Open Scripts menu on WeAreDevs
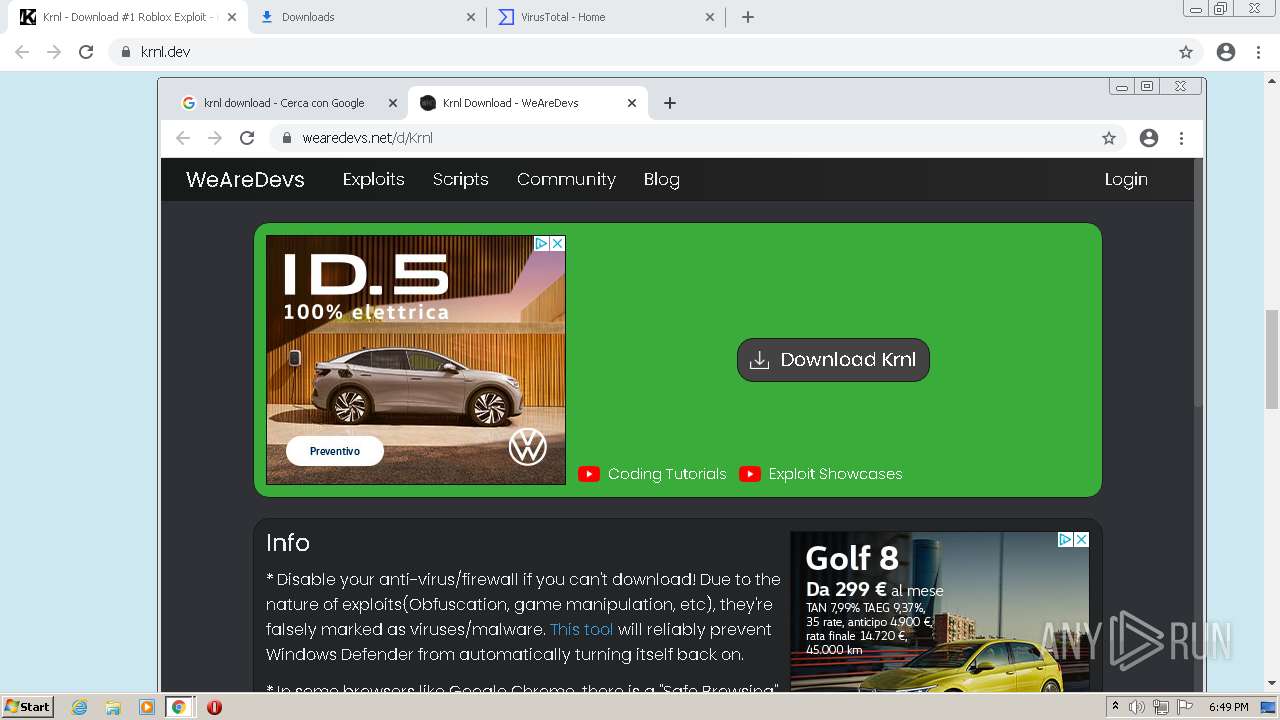 point(460,179)
